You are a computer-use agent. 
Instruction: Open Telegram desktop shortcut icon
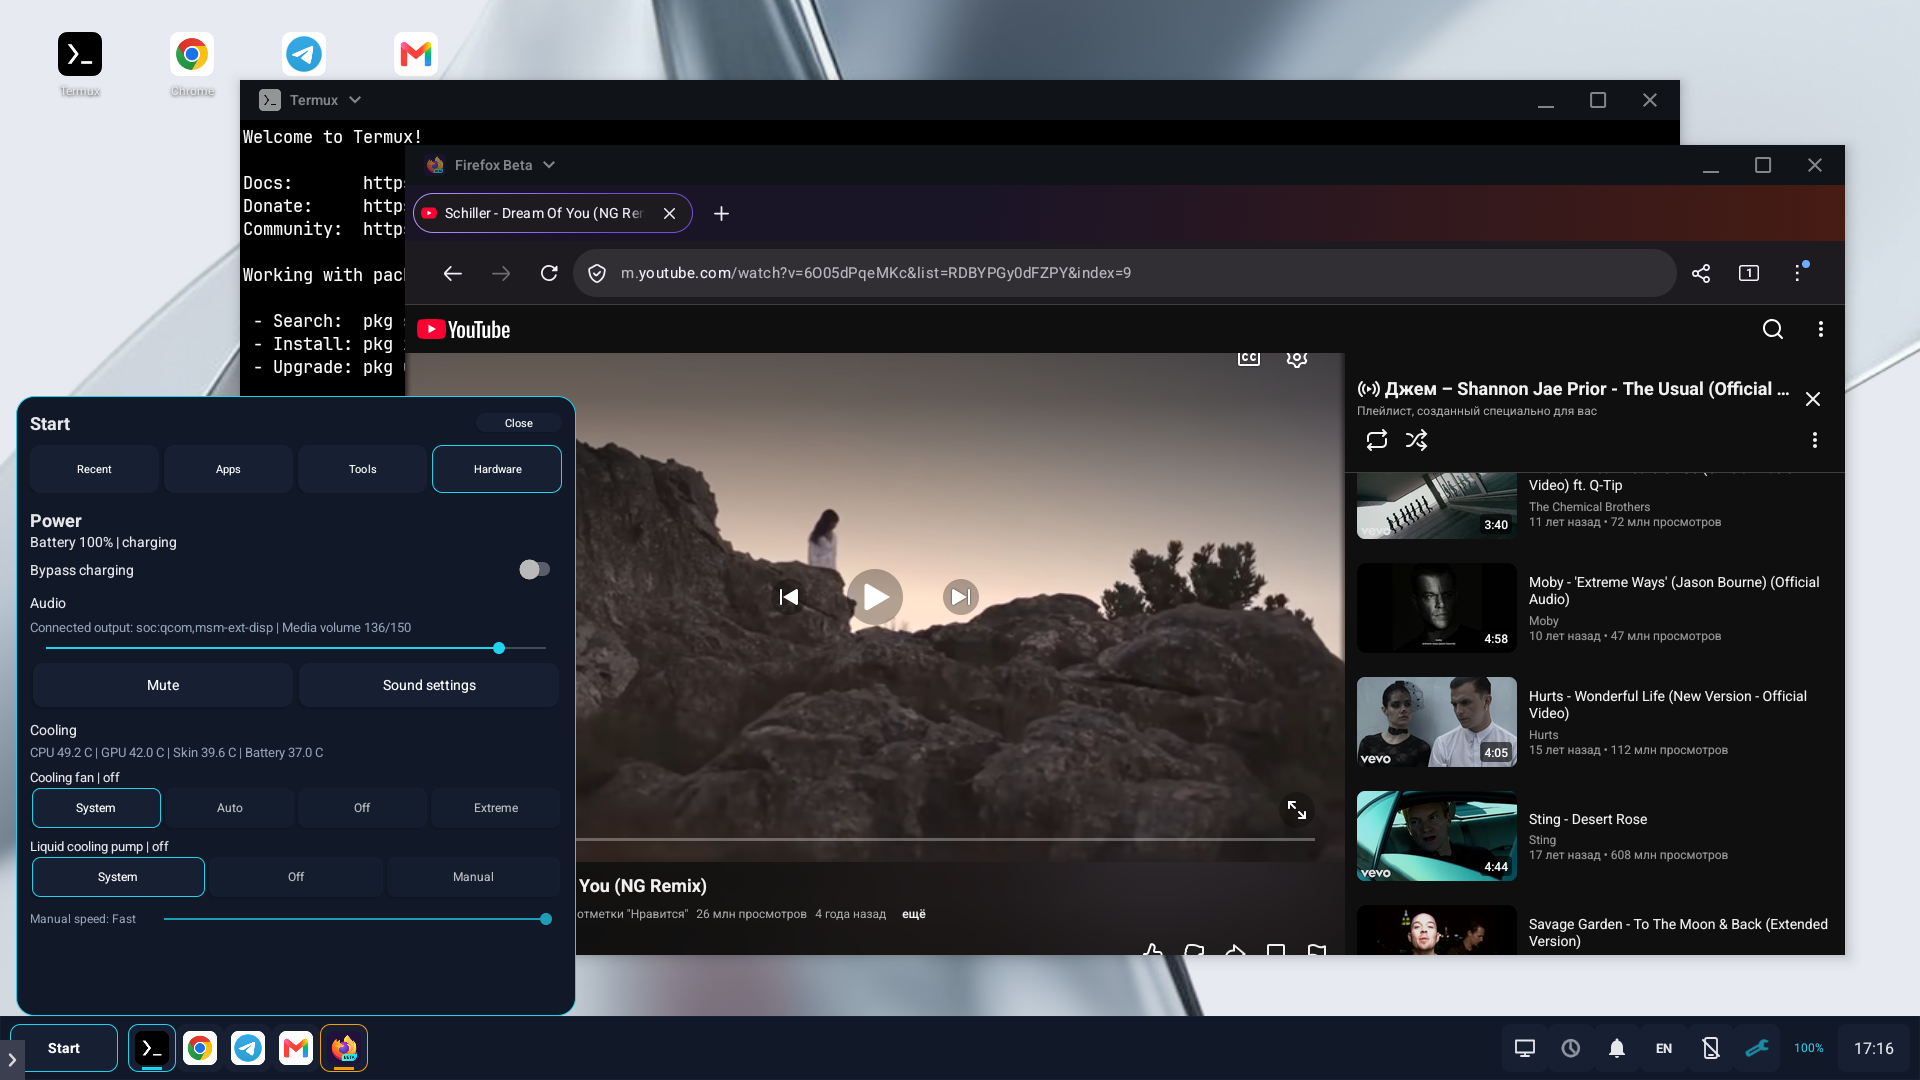pyautogui.click(x=304, y=54)
